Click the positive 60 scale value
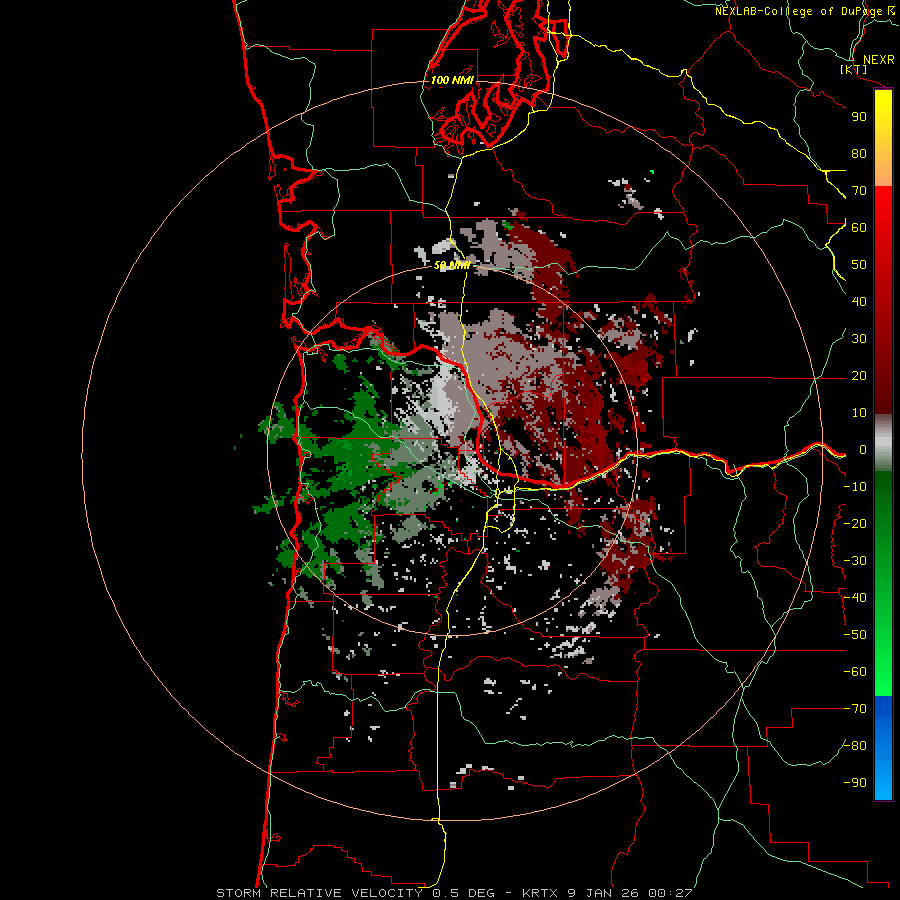The height and width of the screenshot is (900, 900). pyautogui.click(x=859, y=228)
